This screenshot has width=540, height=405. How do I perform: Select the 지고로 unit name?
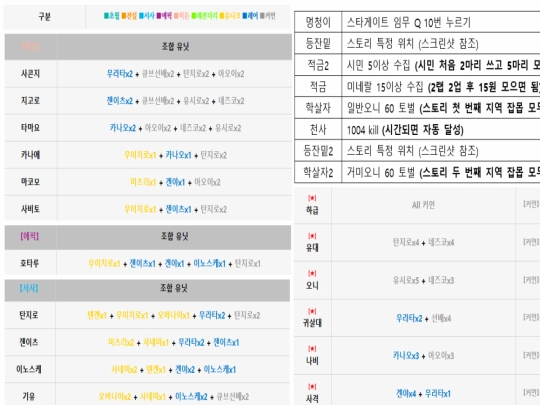(30, 101)
